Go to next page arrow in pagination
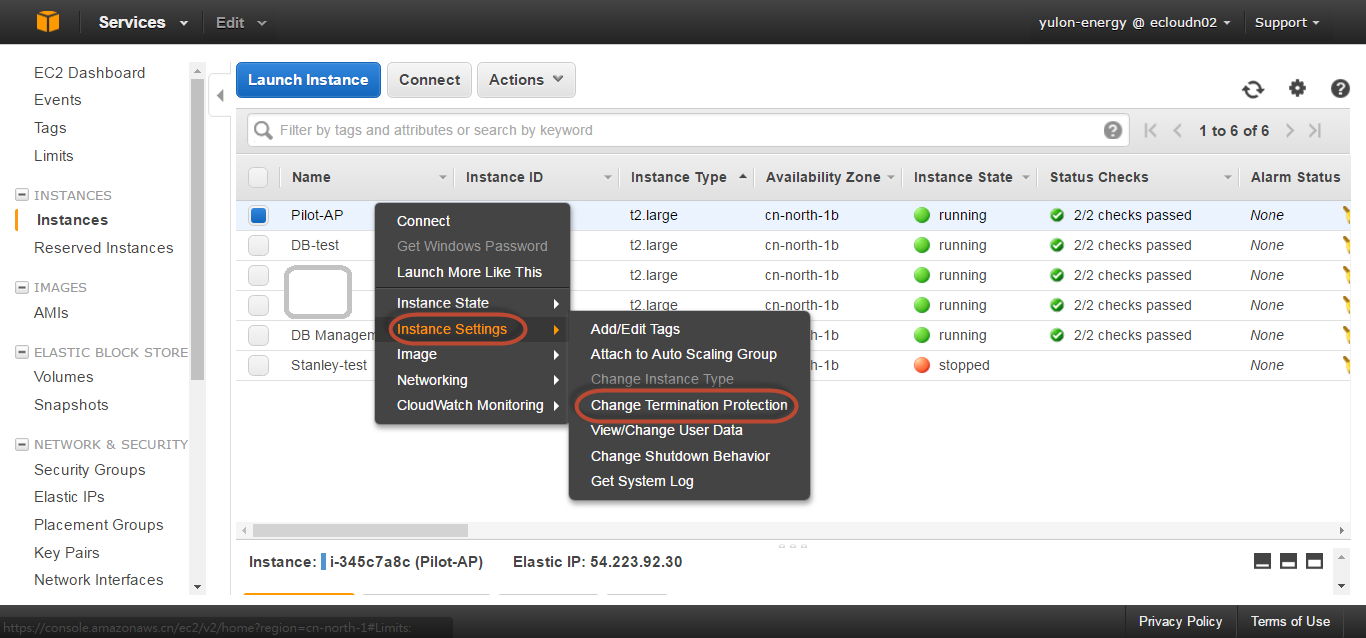 click(x=1290, y=131)
